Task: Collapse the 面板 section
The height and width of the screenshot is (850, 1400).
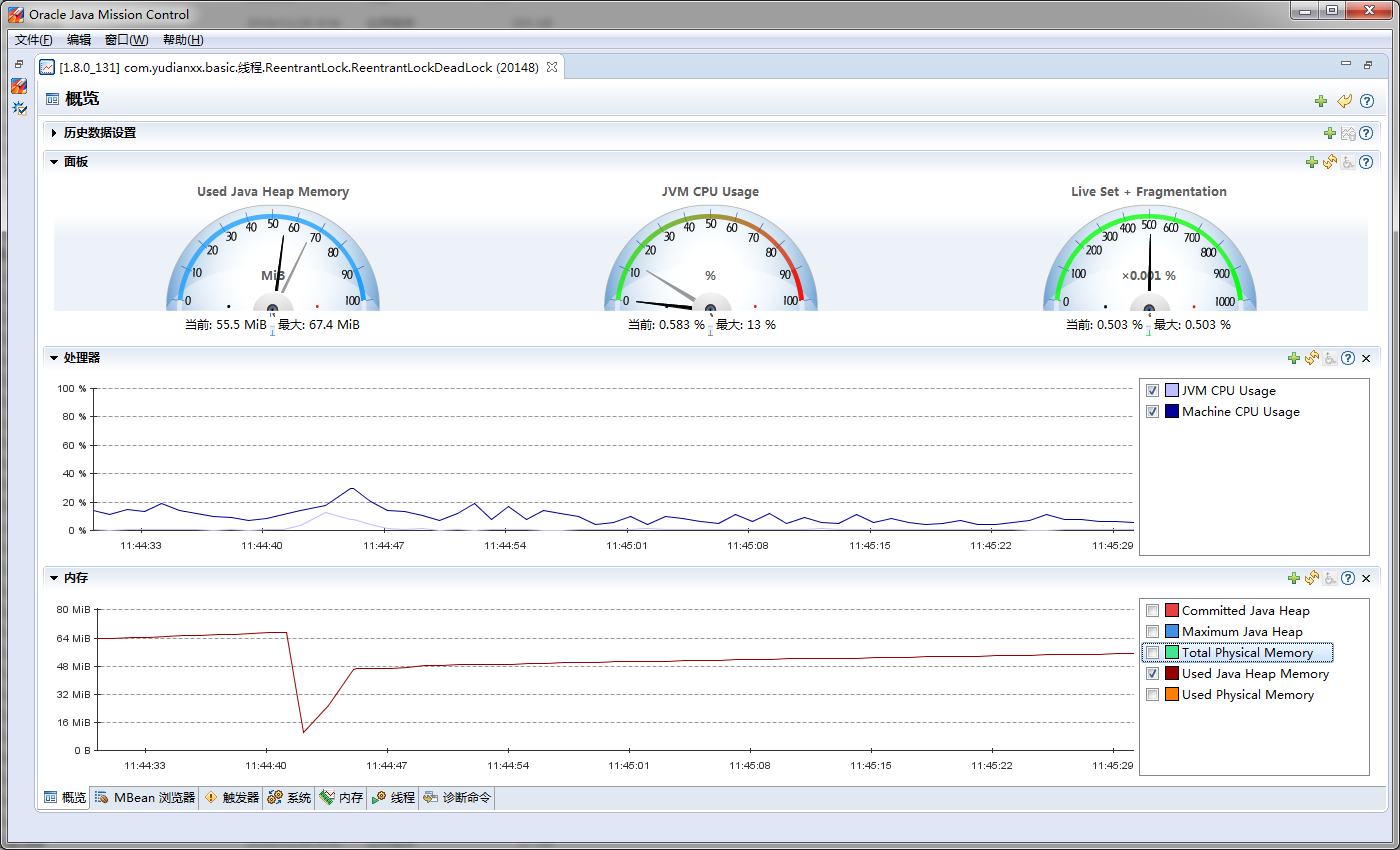Action: click(53, 161)
